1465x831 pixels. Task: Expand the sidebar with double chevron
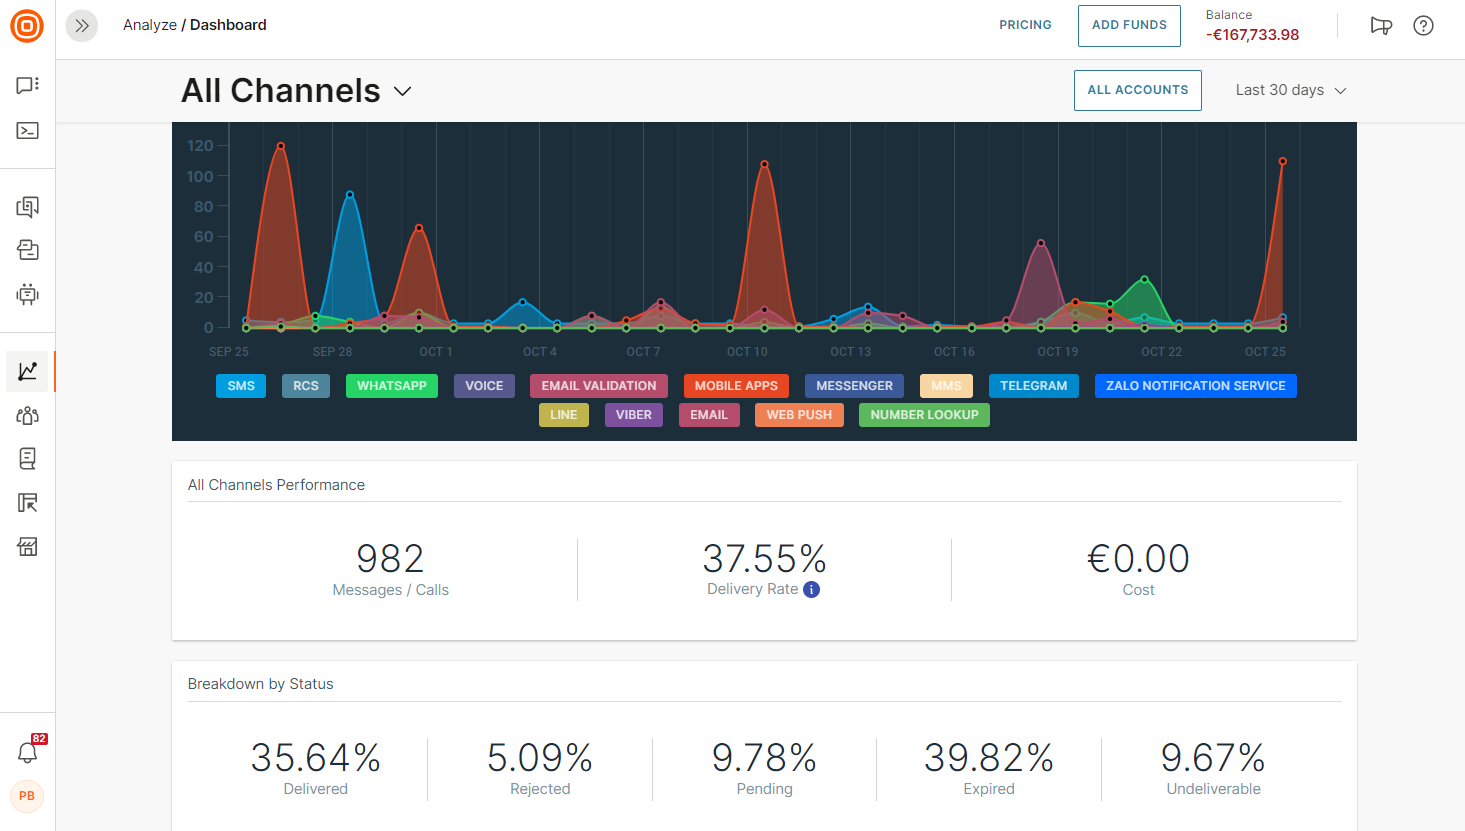pyautogui.click(x=82, y=26)
